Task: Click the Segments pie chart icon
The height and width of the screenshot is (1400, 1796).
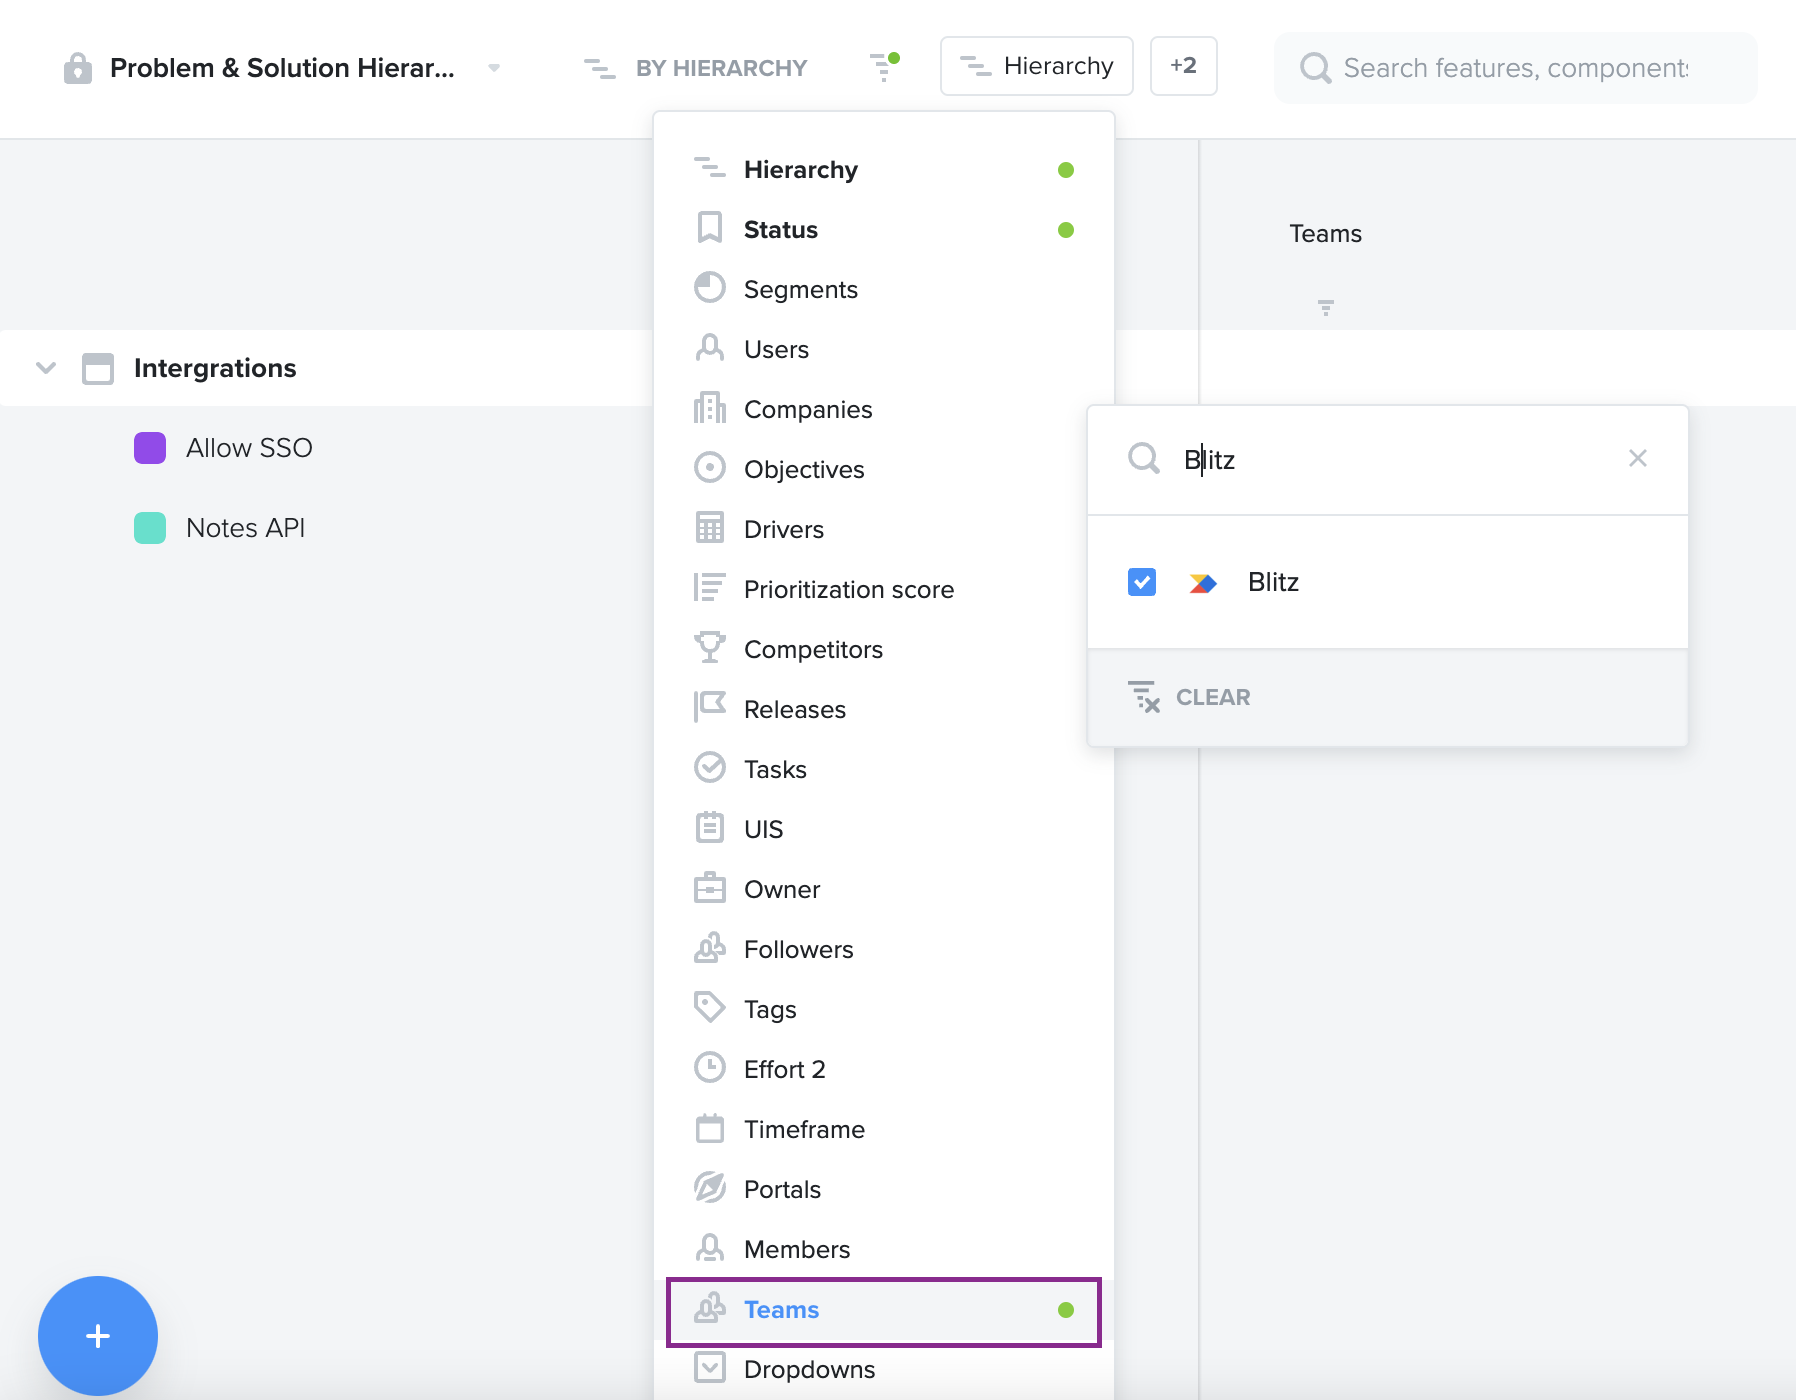Action: pos(710,288)
